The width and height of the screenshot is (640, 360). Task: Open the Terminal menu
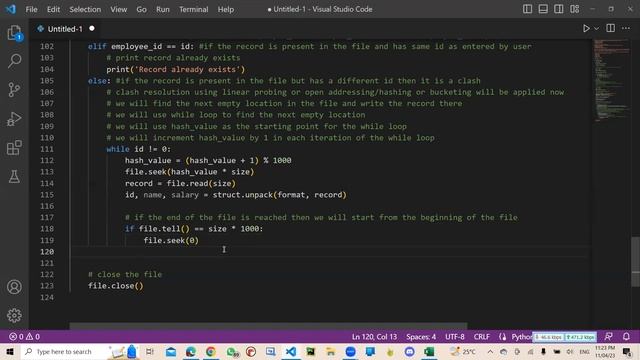[x=193, y=9]
